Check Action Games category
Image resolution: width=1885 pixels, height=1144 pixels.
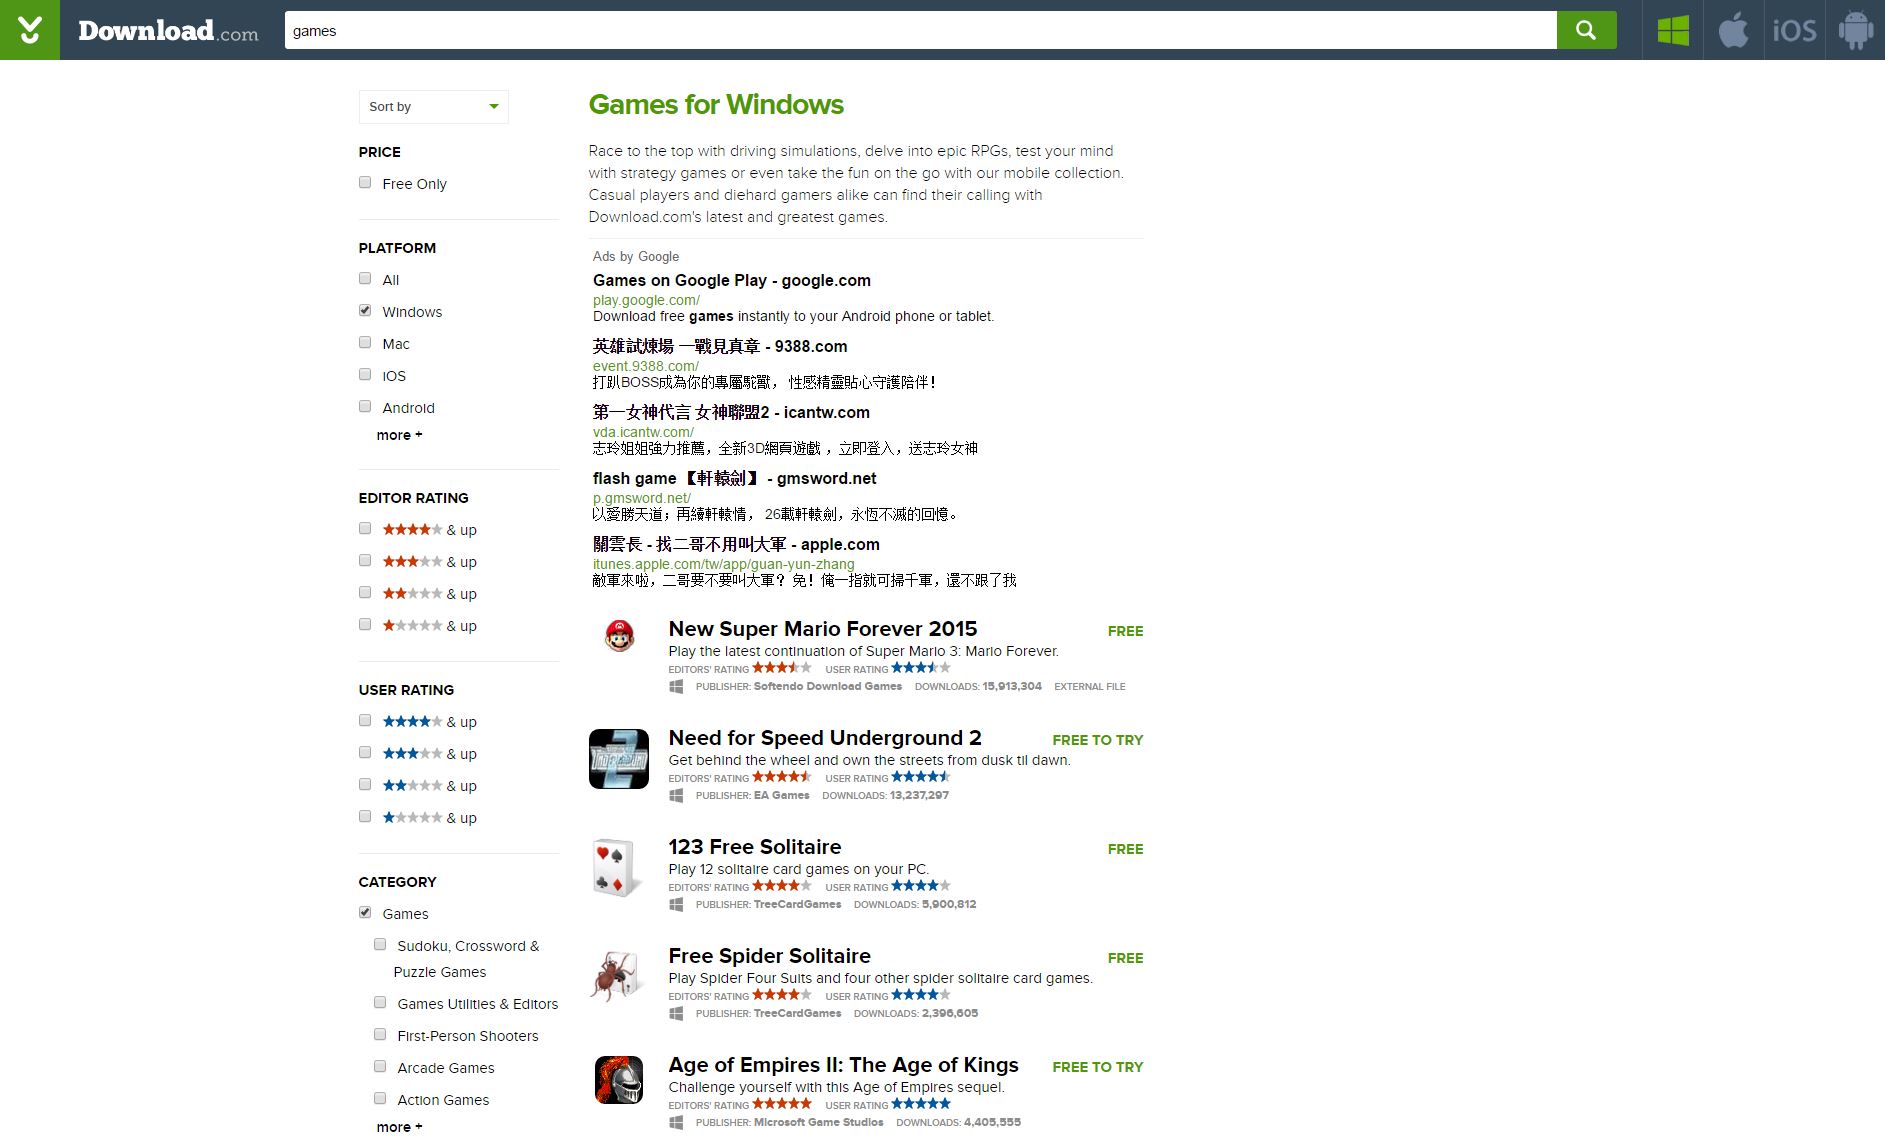tap(380, 1099)
